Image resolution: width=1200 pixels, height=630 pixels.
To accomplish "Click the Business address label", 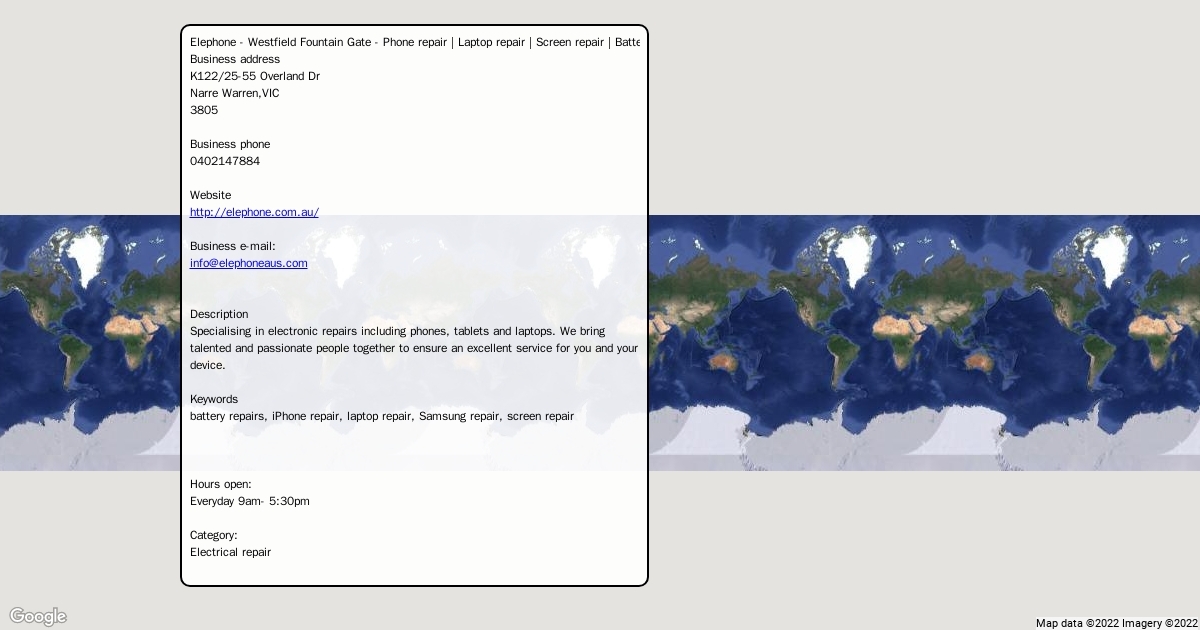I will pyautogui.click(x=235, y=59).
